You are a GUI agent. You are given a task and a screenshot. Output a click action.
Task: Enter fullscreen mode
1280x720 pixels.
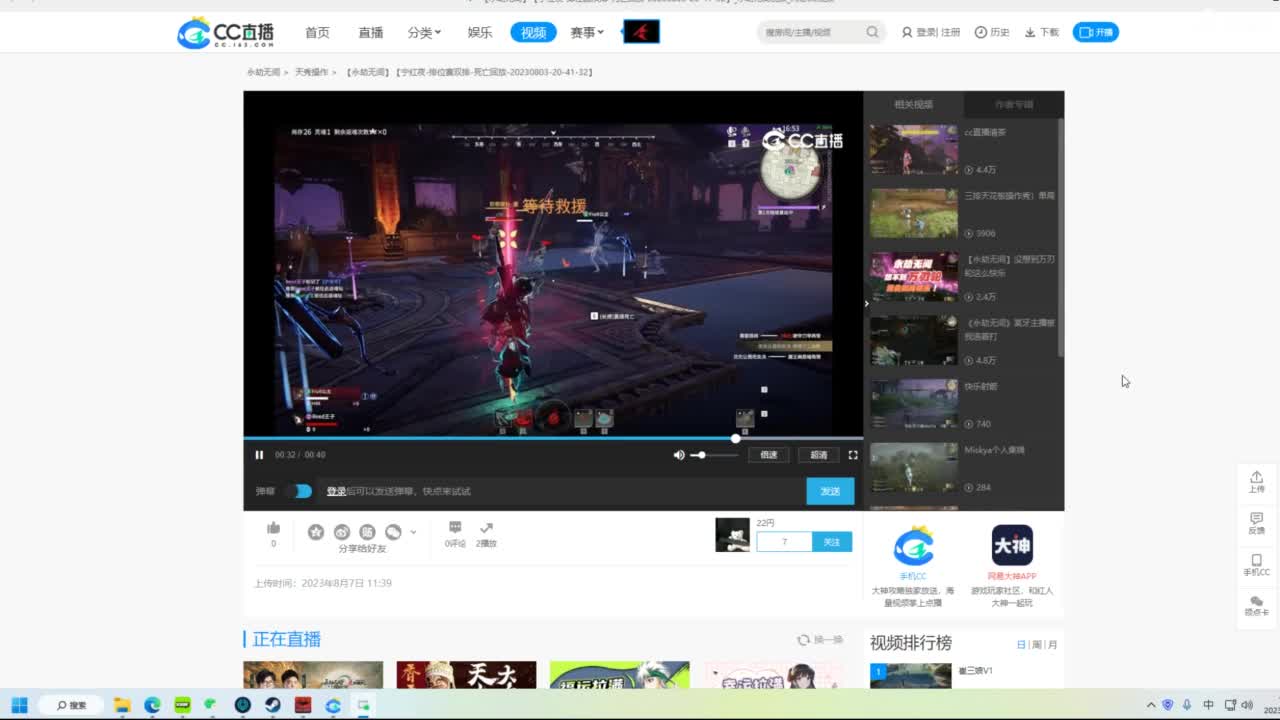pyautogui.click(x=853, y=455)
